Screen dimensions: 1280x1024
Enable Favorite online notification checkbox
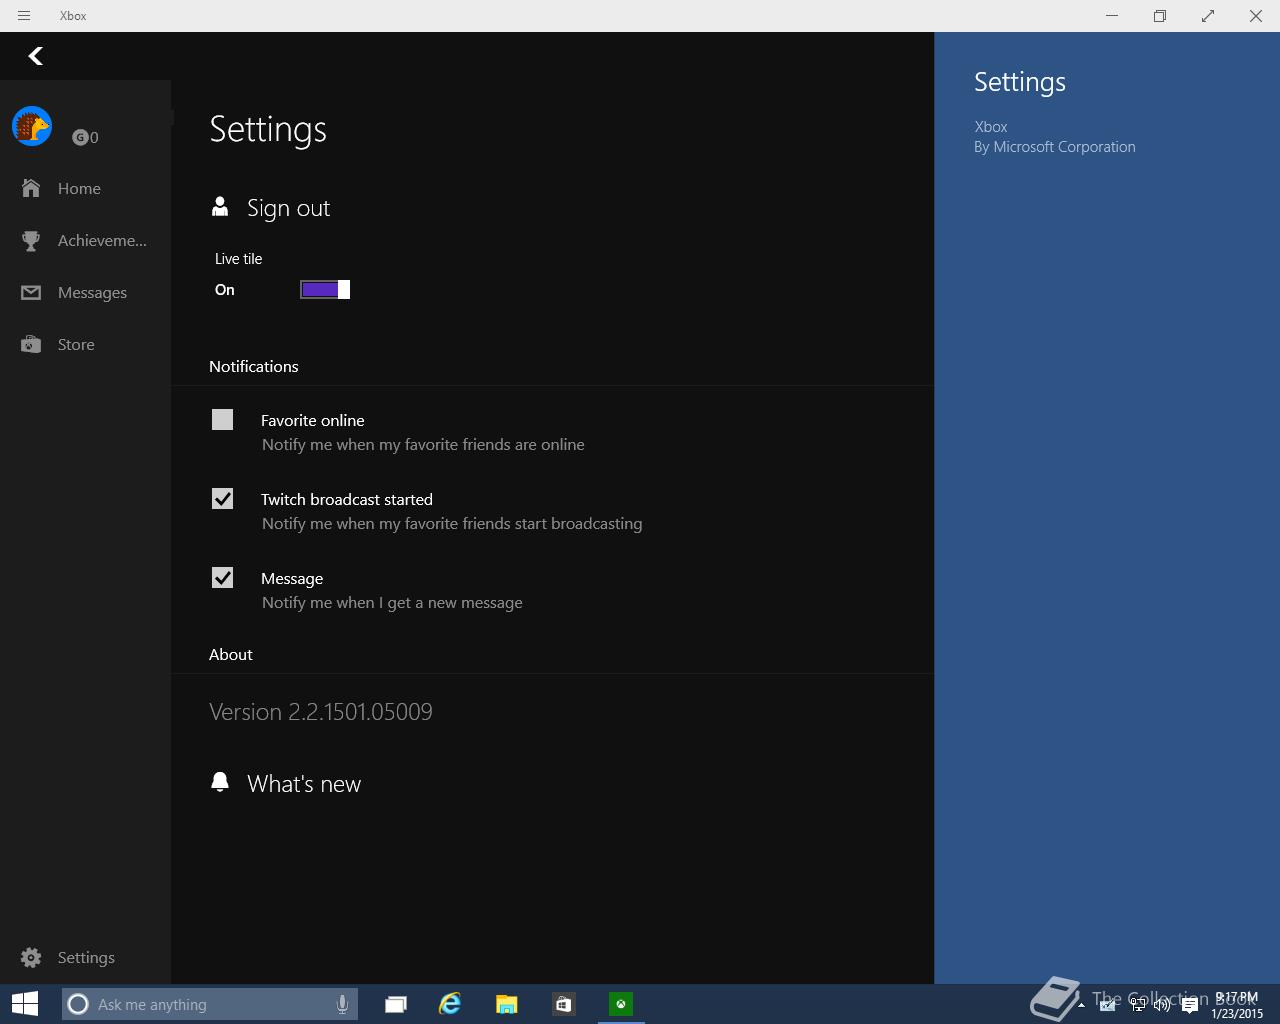pos(222,420)
